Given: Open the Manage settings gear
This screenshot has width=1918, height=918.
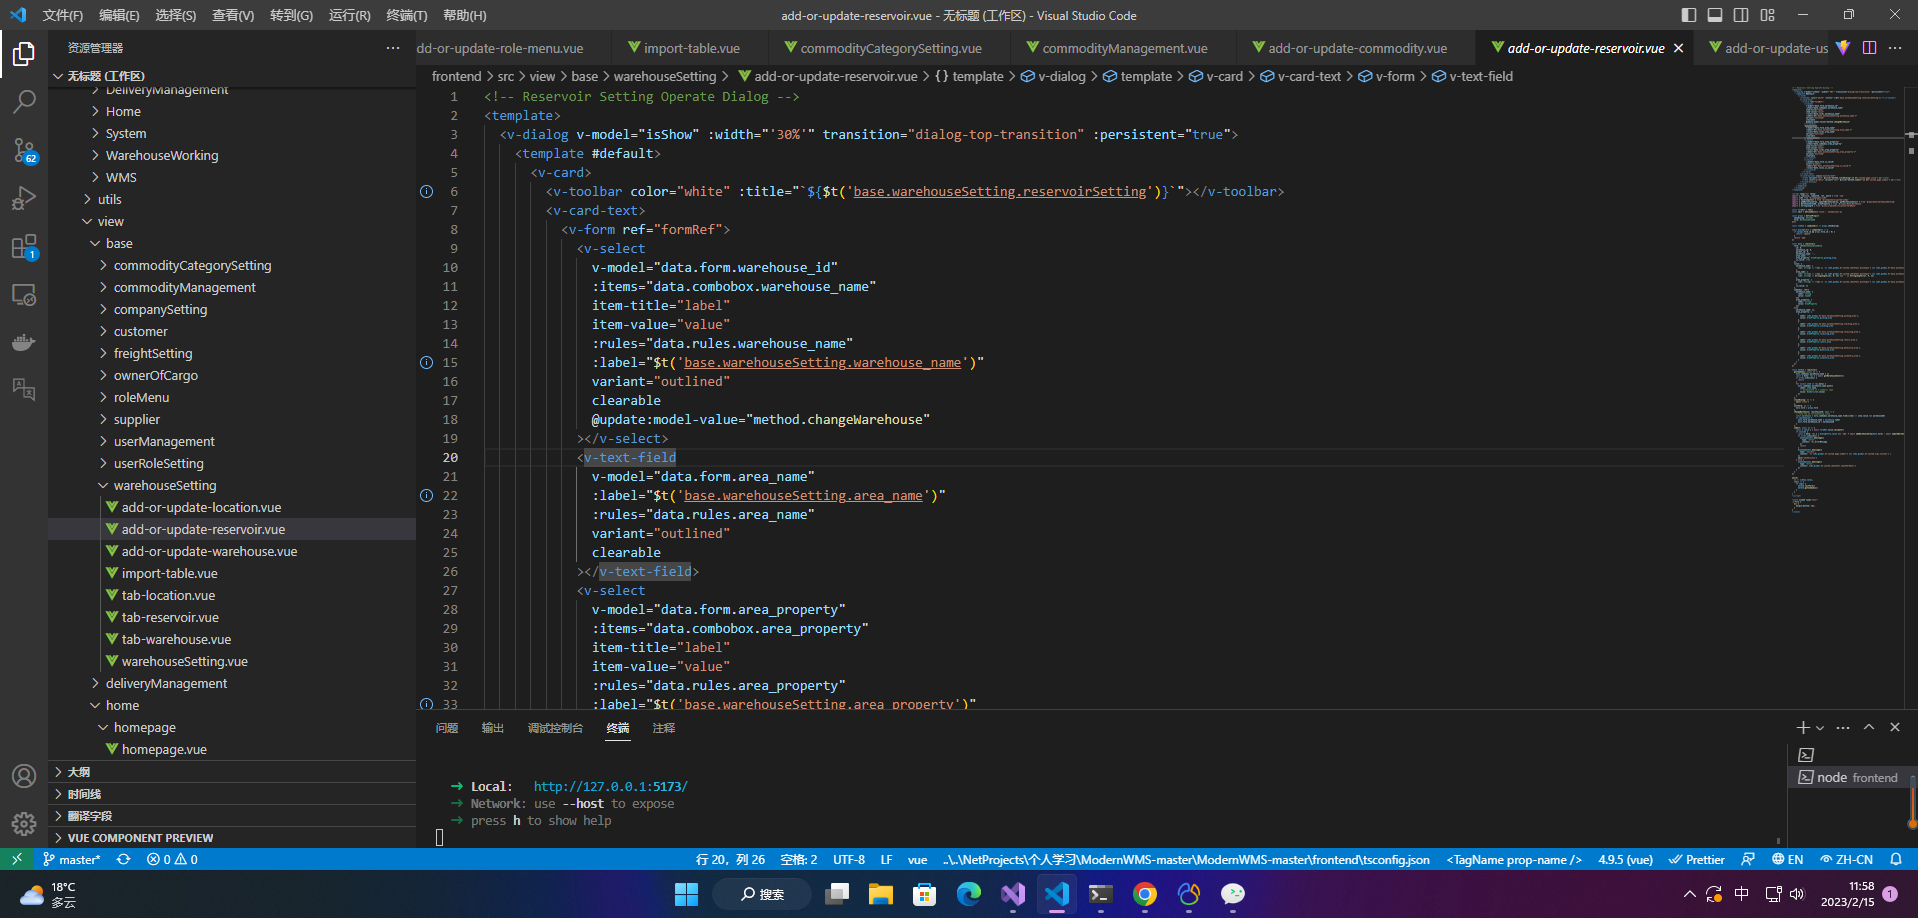Looking at the screenshot, I should (24, 824).
